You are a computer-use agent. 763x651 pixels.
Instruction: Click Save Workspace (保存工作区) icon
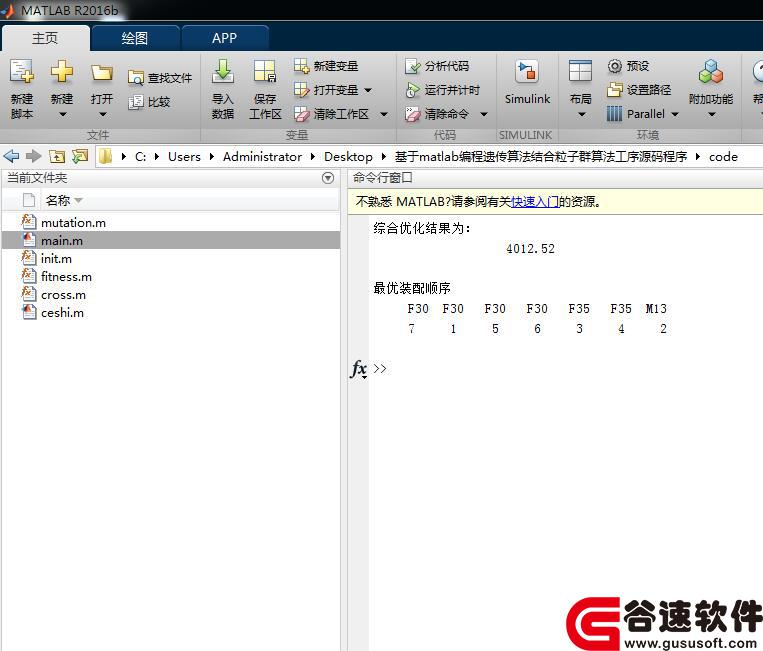pos(265,72)
